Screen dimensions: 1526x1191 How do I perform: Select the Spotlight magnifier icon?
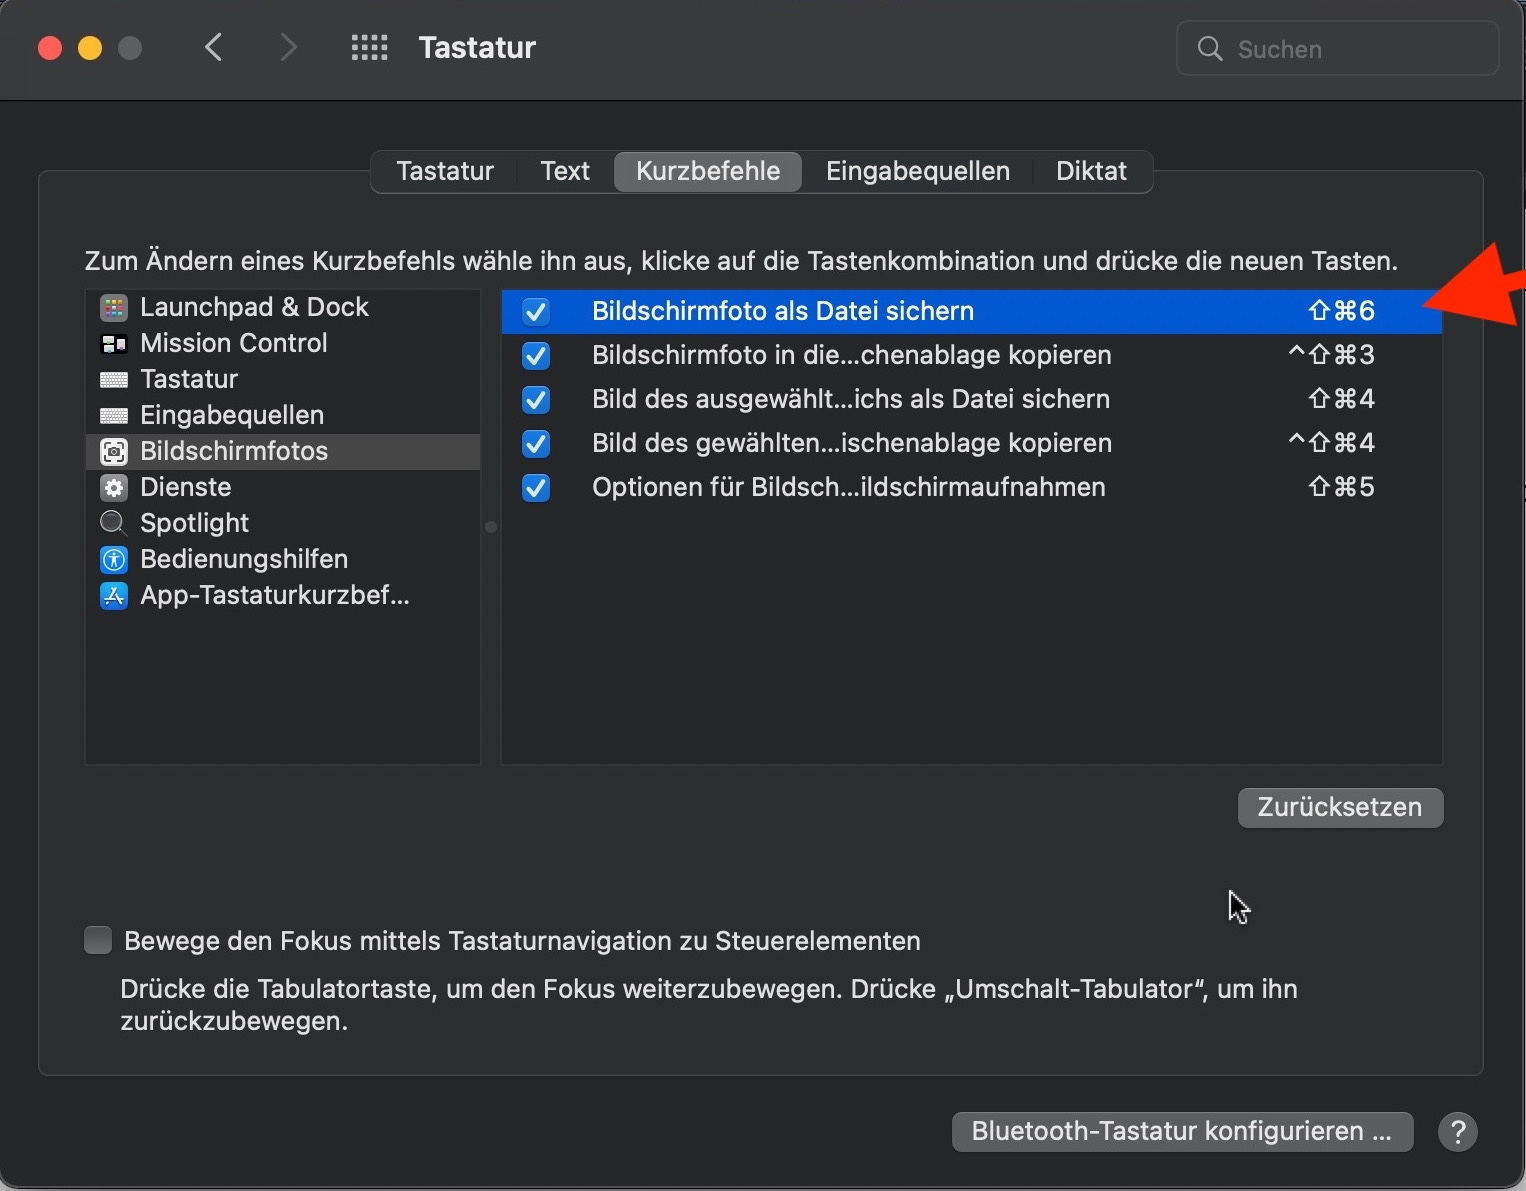114,523
